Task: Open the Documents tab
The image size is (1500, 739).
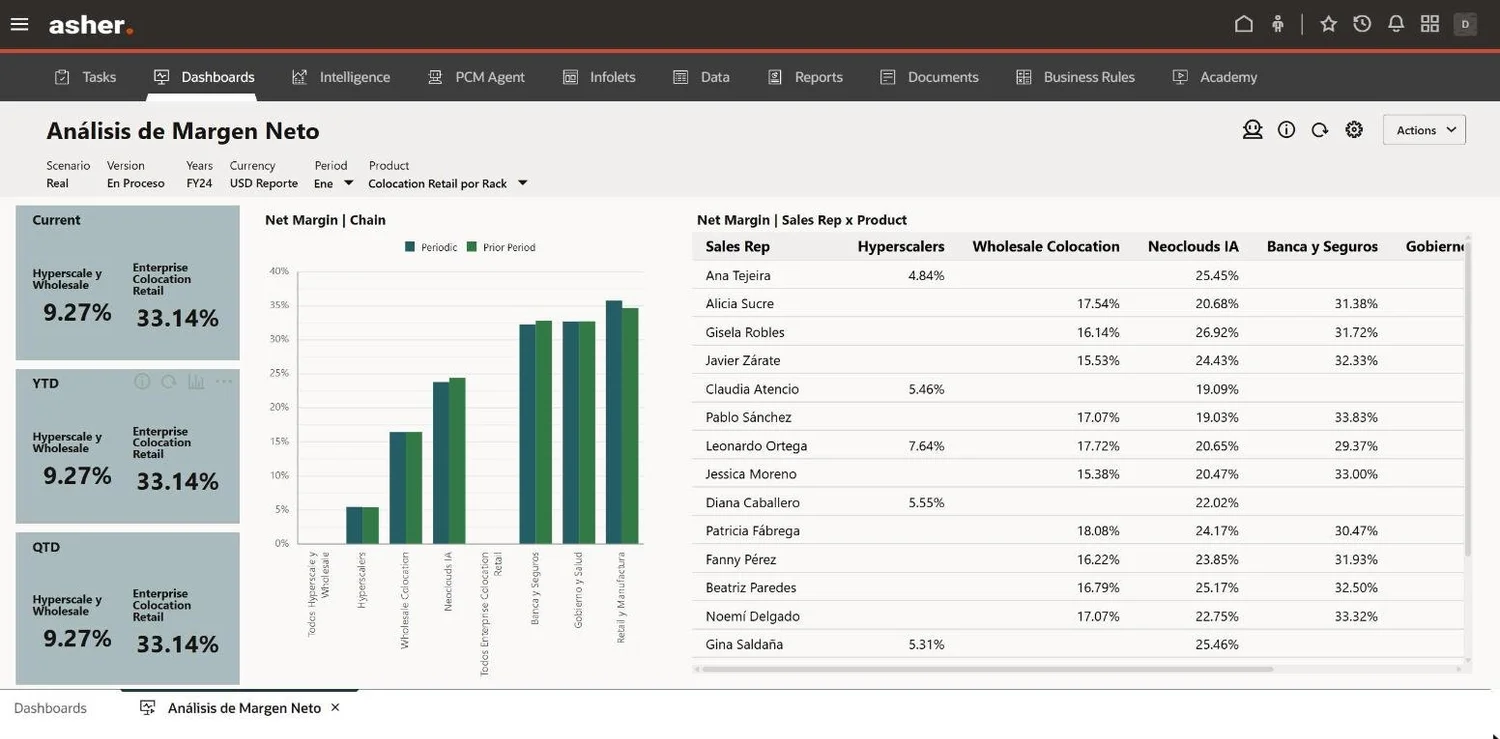Action: (x=929, y=77)
